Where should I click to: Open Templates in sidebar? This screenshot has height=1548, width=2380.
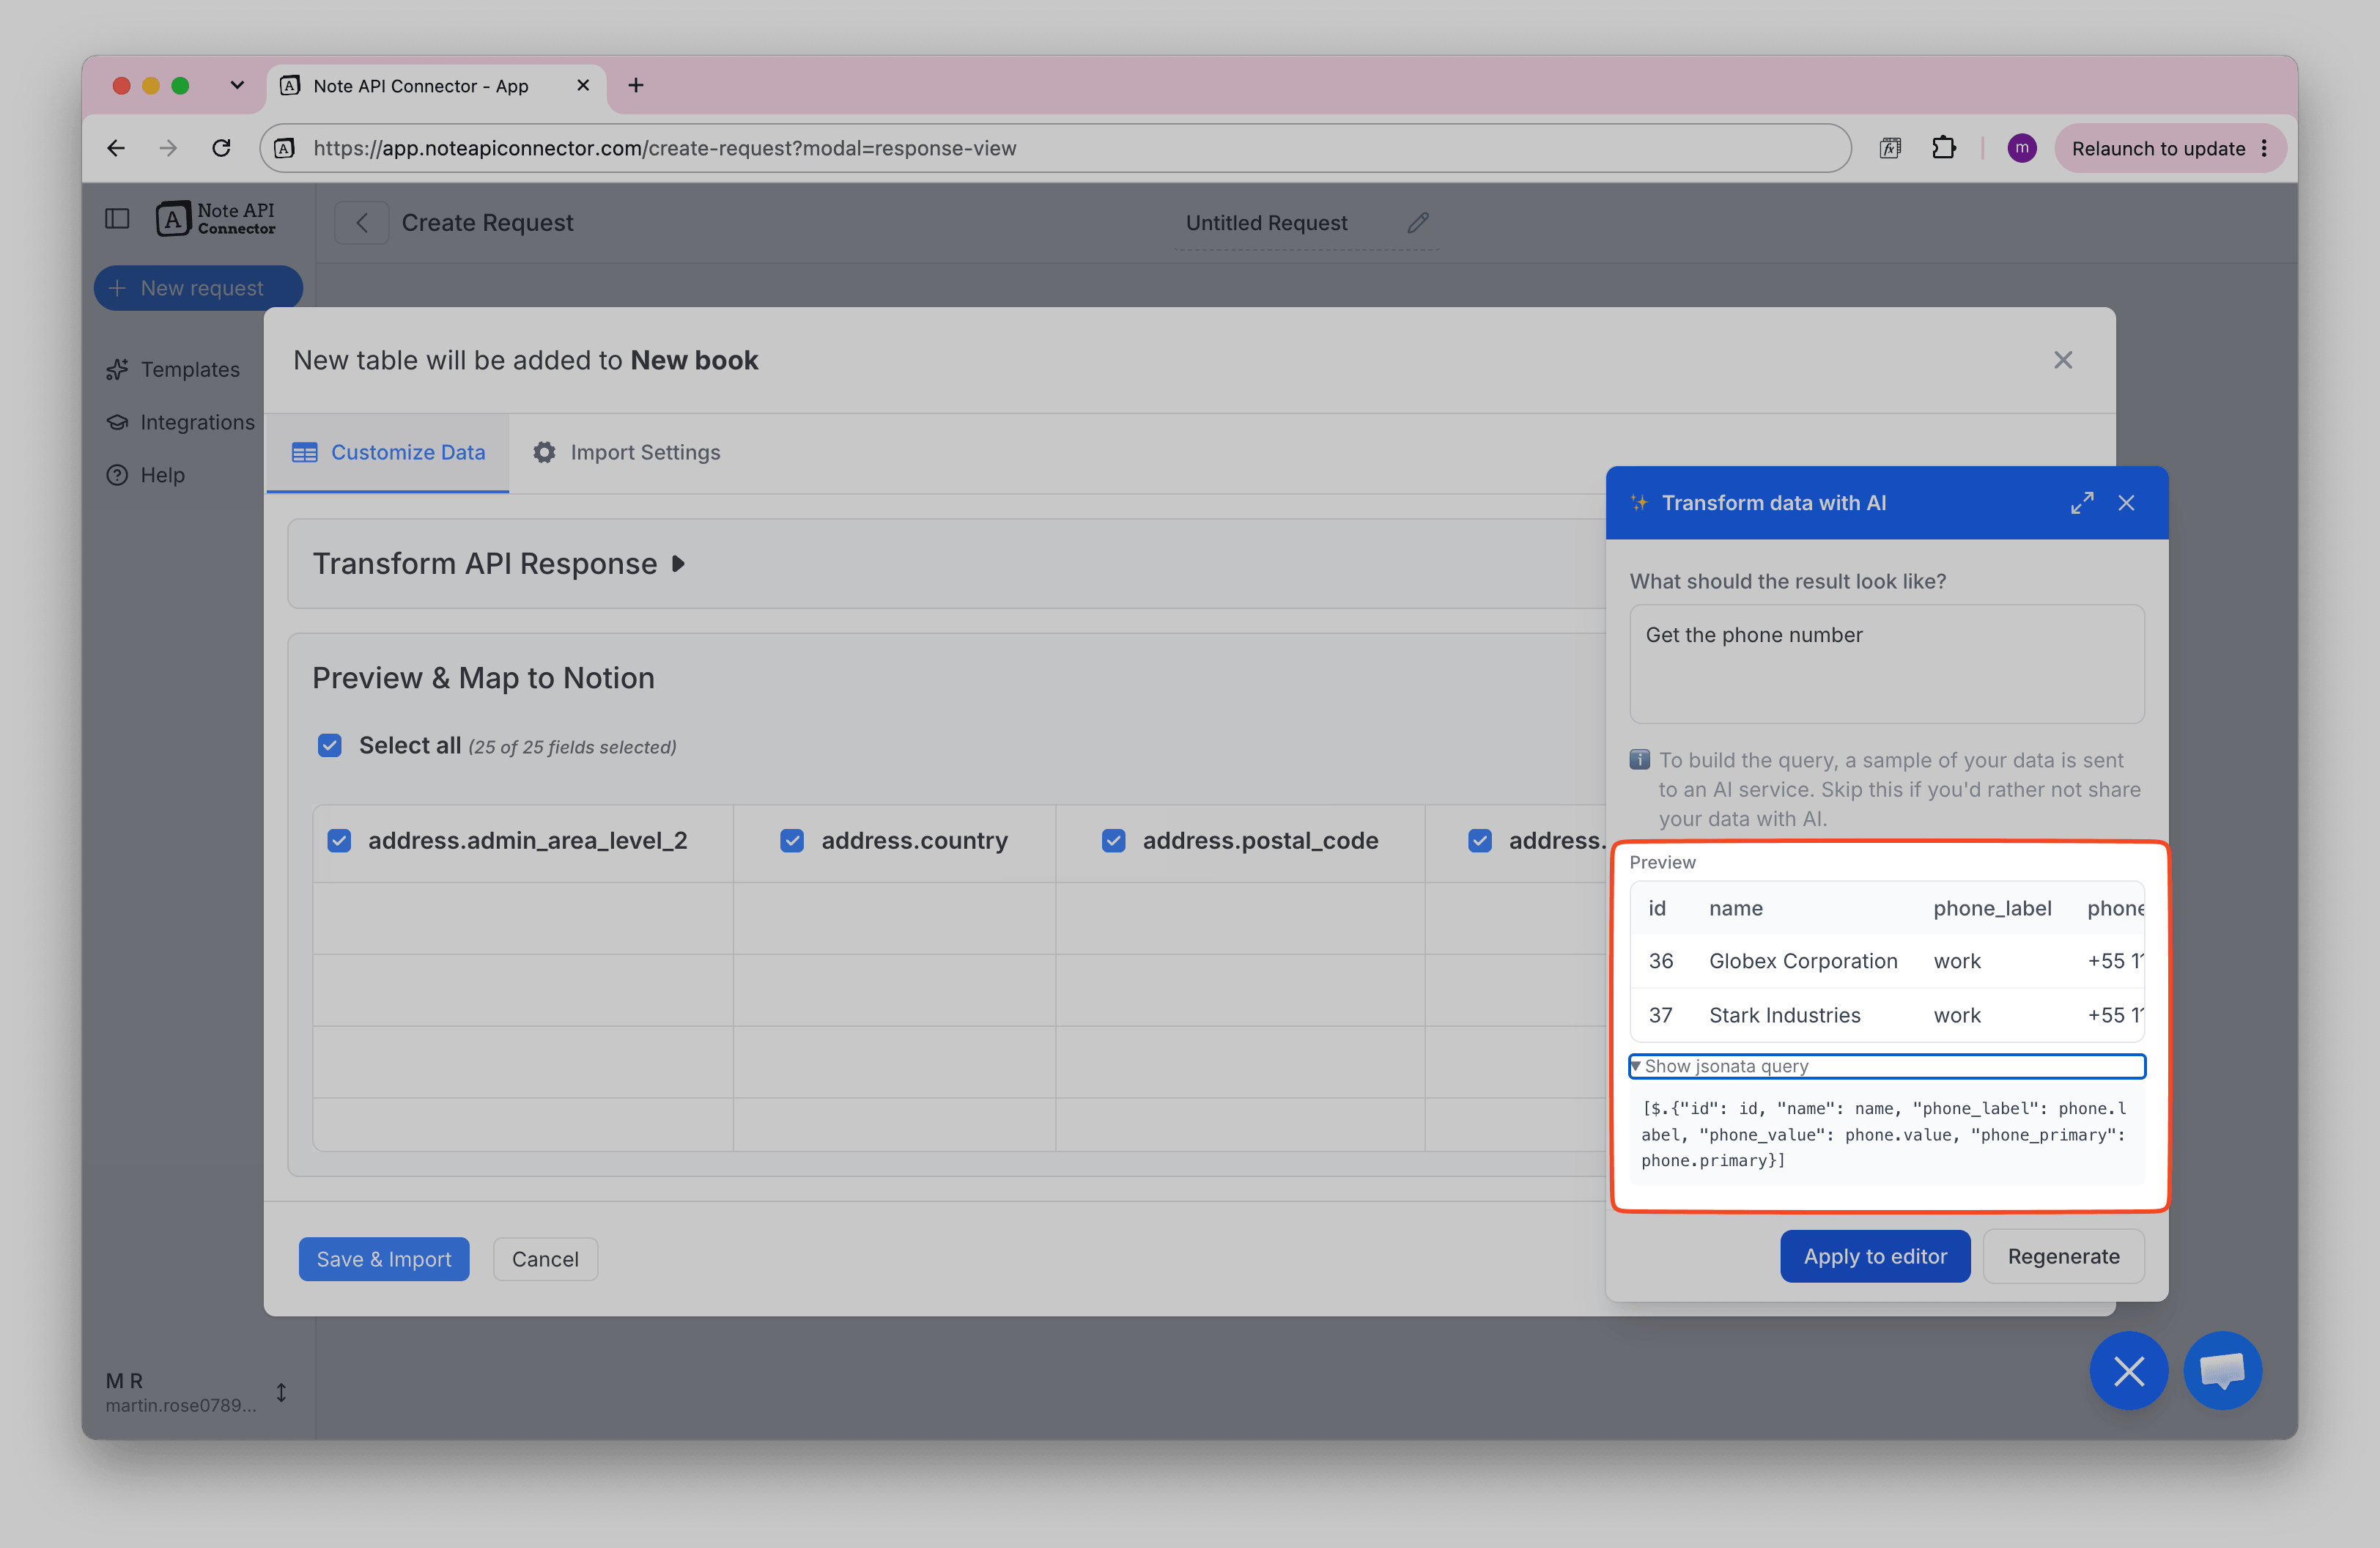[173, 369]
